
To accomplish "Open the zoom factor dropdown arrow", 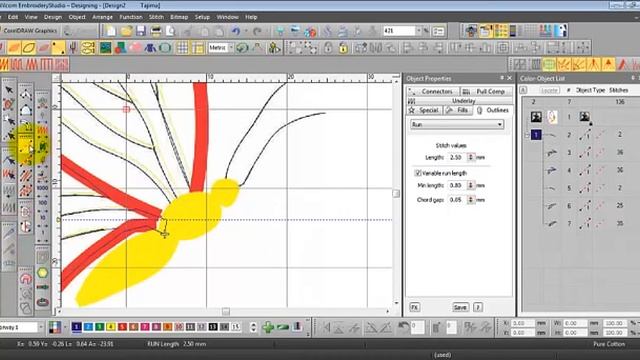I will click(418, 31).
